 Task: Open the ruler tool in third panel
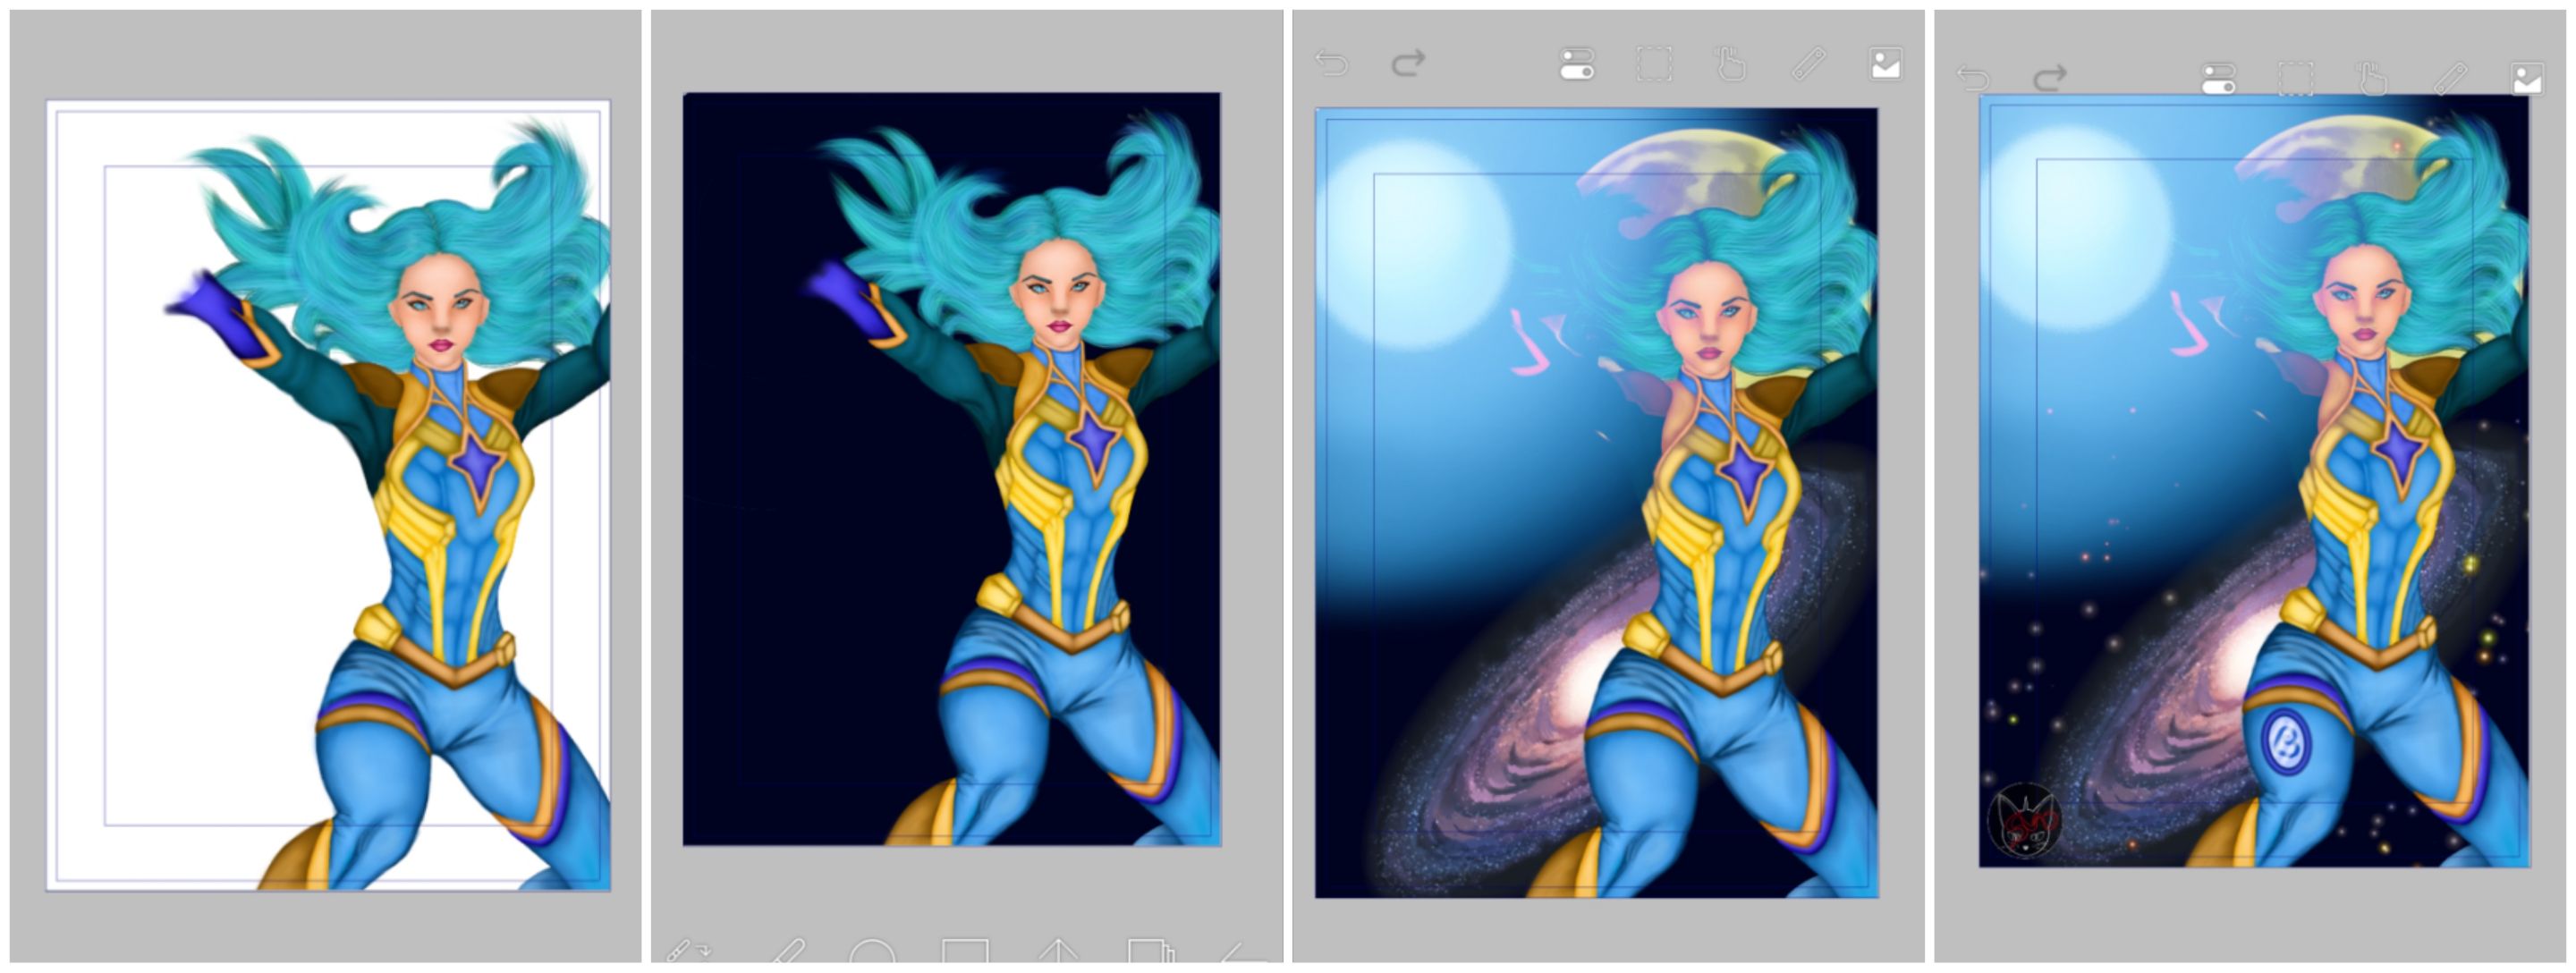pos(1808,65)
